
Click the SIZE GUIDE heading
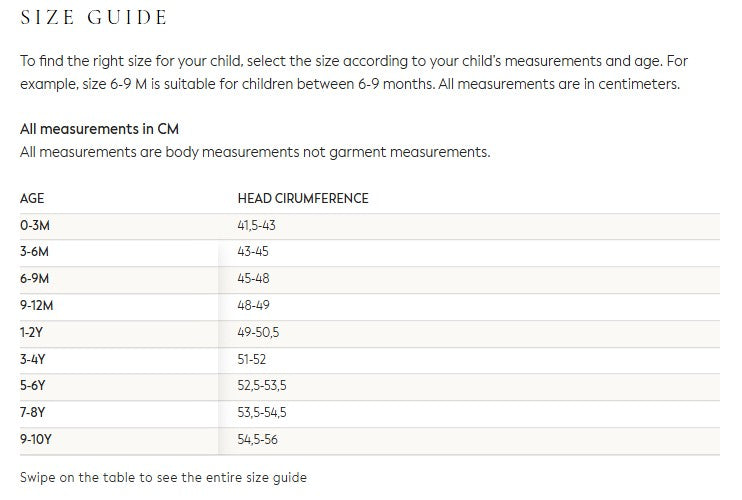click(x=94, y=18)
